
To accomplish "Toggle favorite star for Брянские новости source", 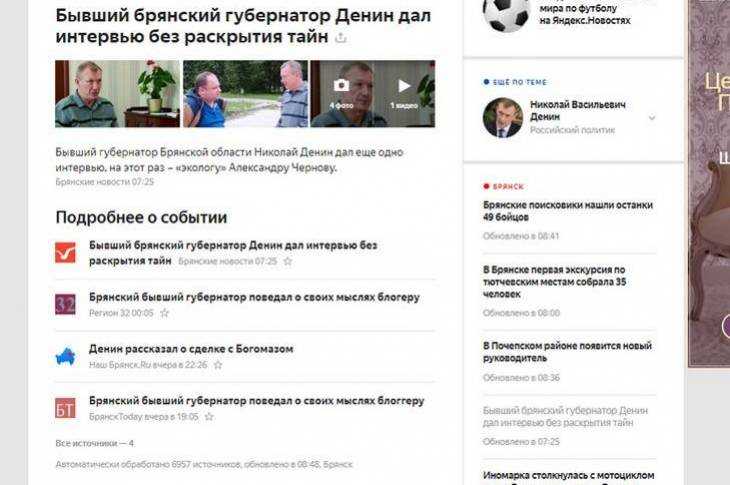I will [288, 262].
